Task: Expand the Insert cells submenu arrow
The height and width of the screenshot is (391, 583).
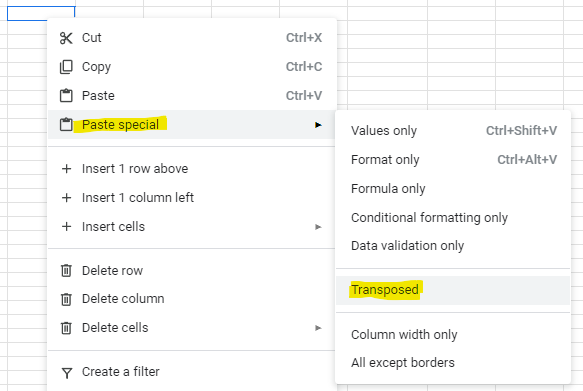Action: (x=318, y=227)
